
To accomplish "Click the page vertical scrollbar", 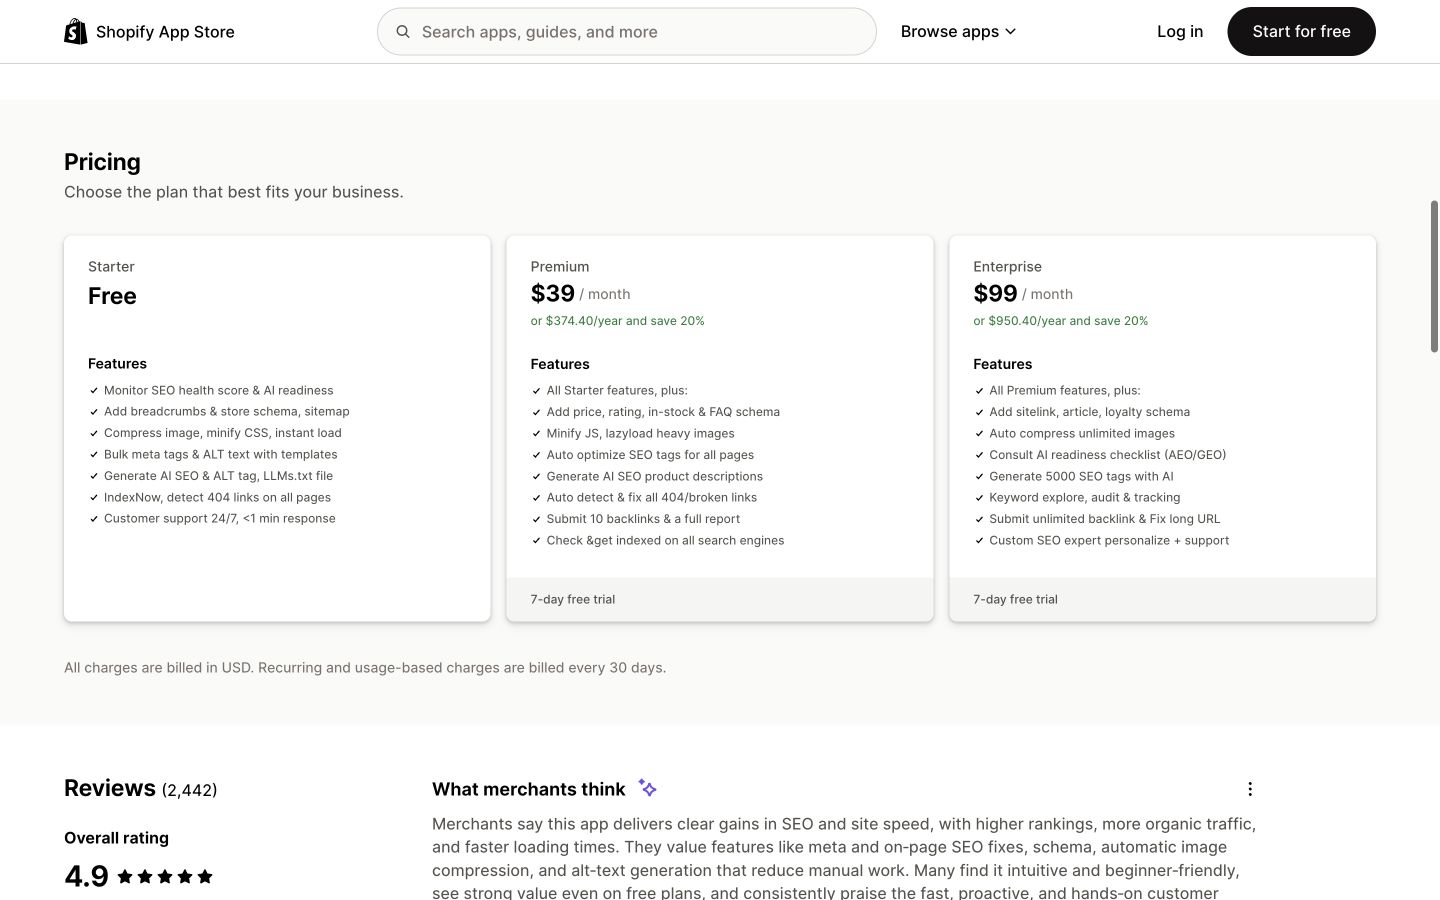I will tap(1434, 276).
